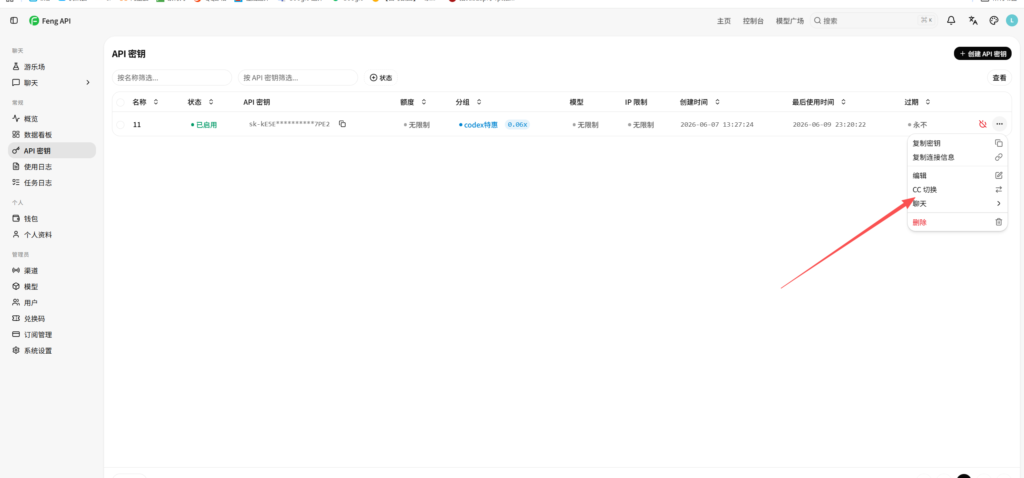1024x478 pixels.
Task: Open 模型广场 in the top navigation
Action: coord(790,21)
